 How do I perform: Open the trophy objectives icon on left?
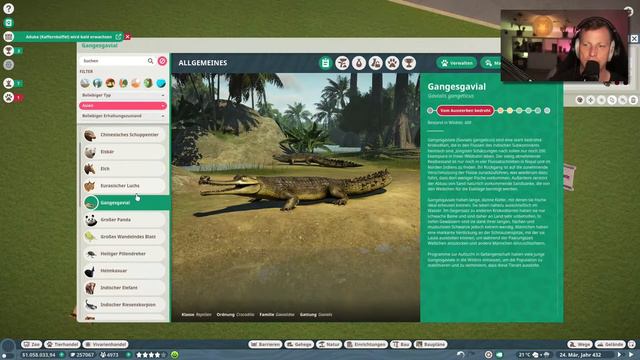[x=9, y=51]
